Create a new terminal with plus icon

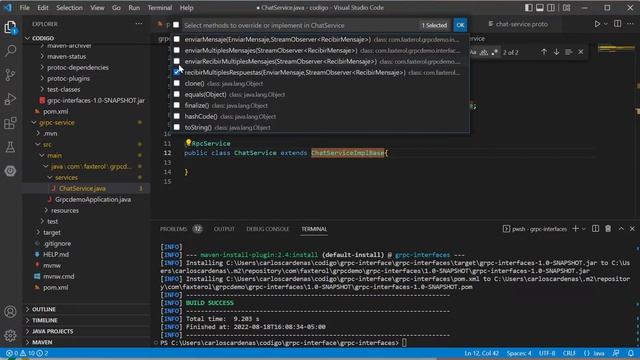[x=576, y=229]
